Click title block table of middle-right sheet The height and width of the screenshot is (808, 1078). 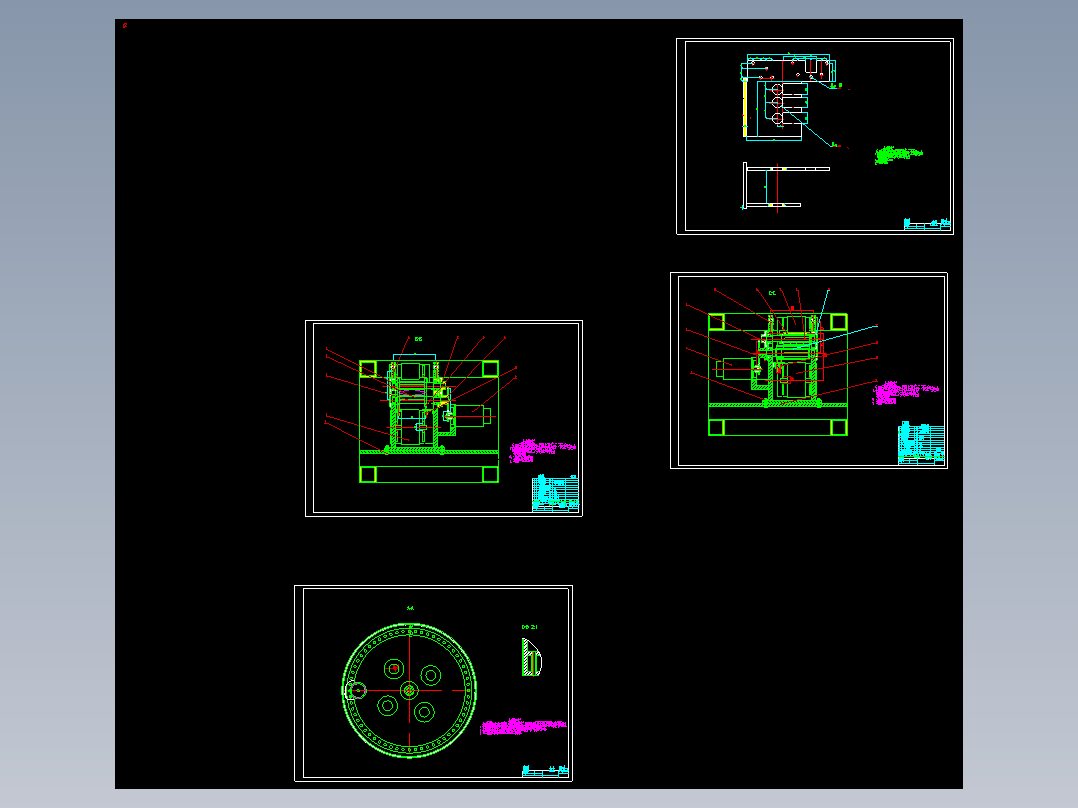921,444
